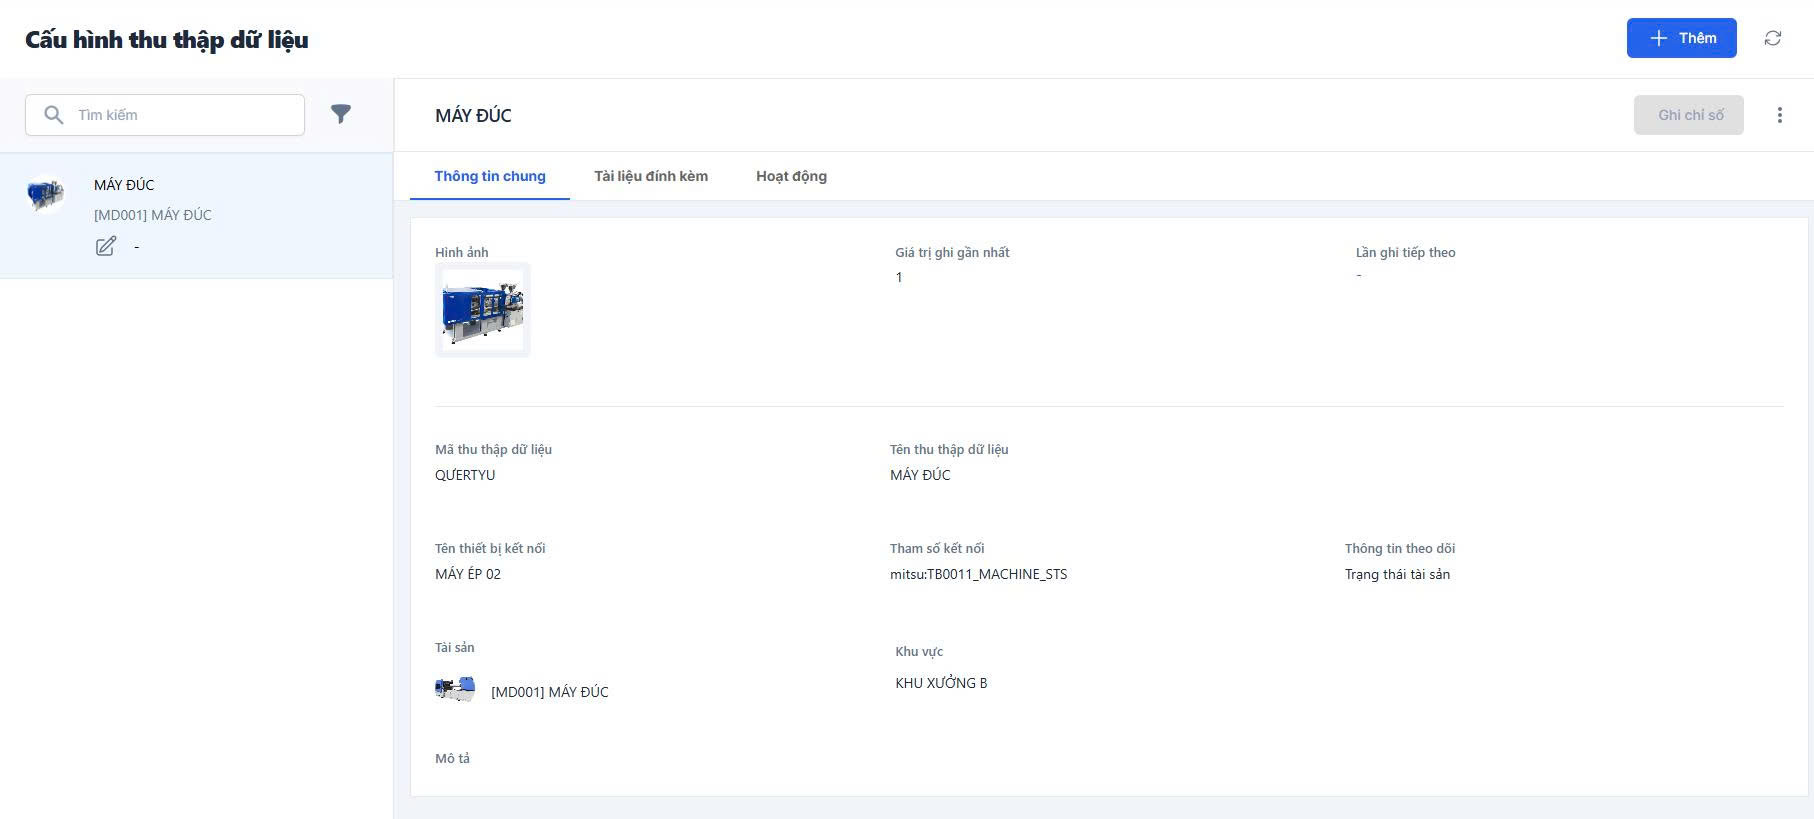Click the mitsu:TB0011_MACHINE_STS connection parameter
1814x819 pixels.
coord(978,574)
